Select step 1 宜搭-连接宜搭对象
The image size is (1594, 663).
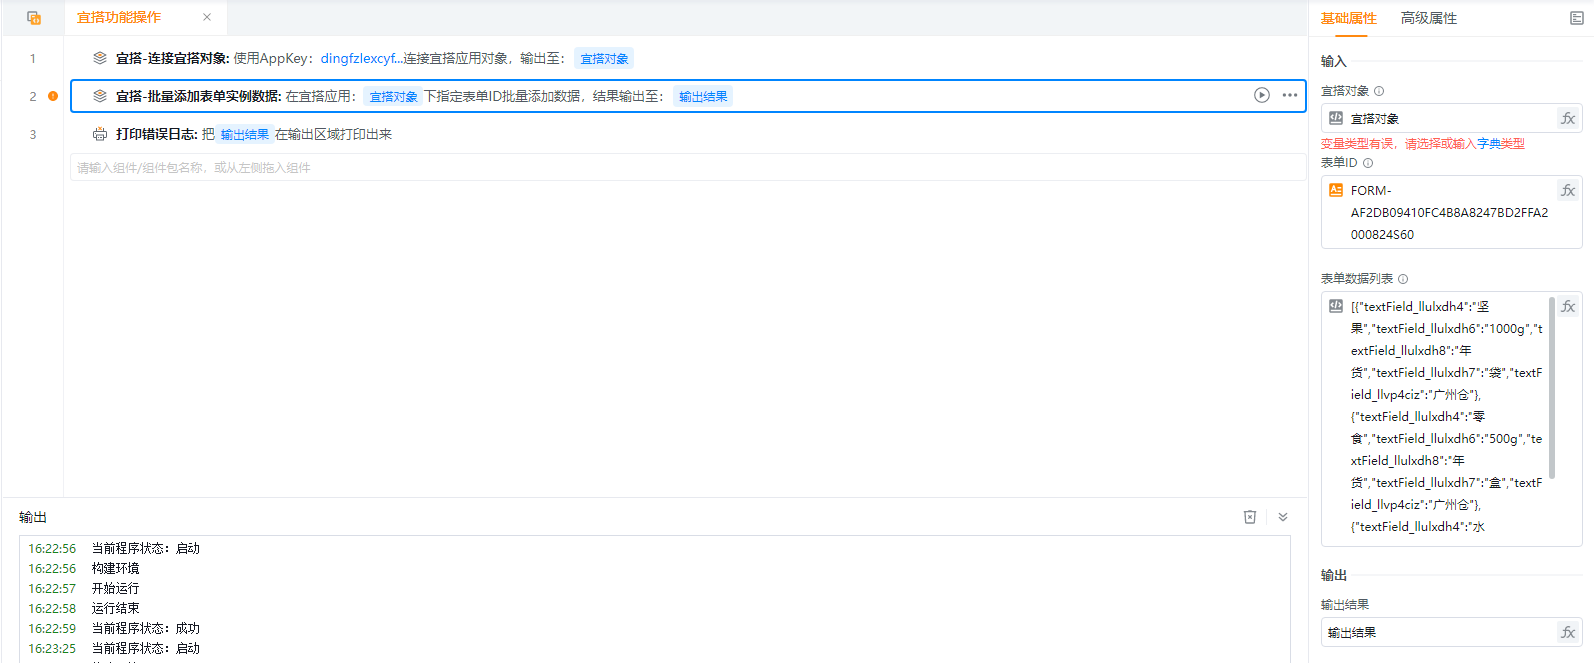(172, 59)
